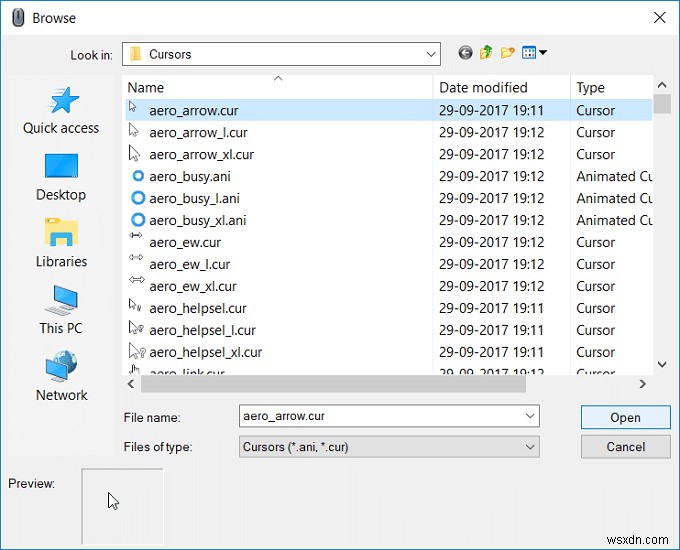Click the horizontal scrollbar right arrow

click(643, 383)
